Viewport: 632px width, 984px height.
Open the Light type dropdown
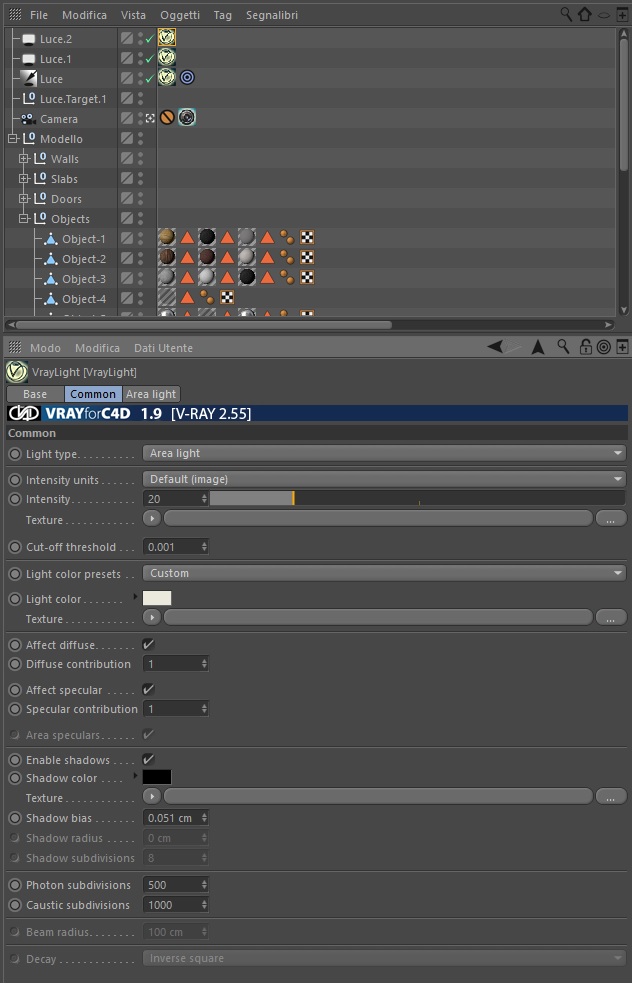[x=384, y=453]
